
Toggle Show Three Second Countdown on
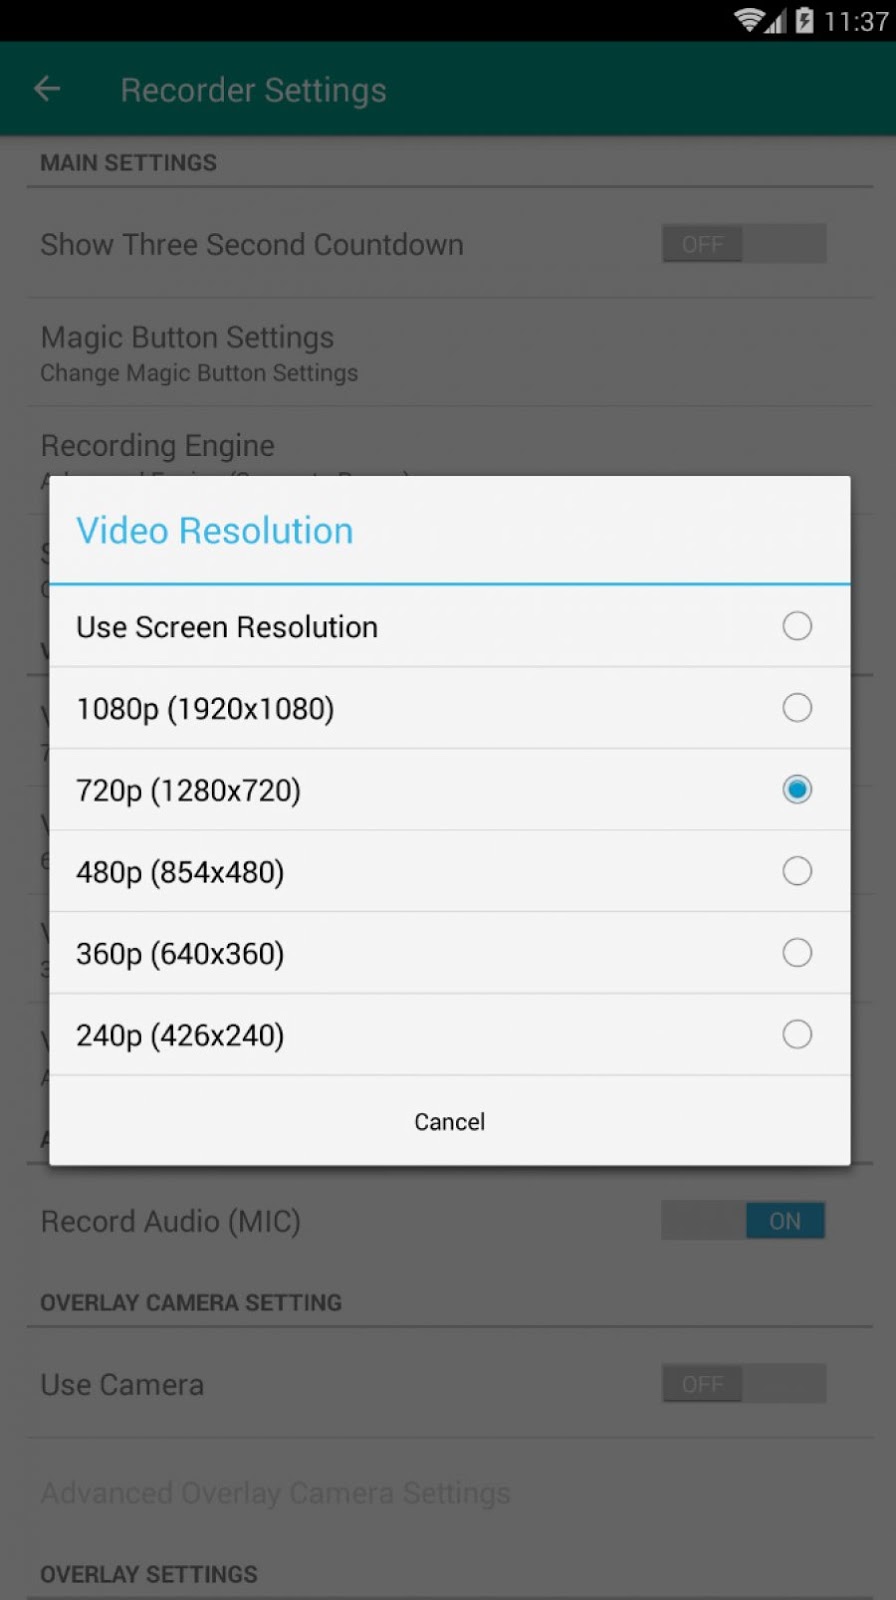click(x=744, y=243)
